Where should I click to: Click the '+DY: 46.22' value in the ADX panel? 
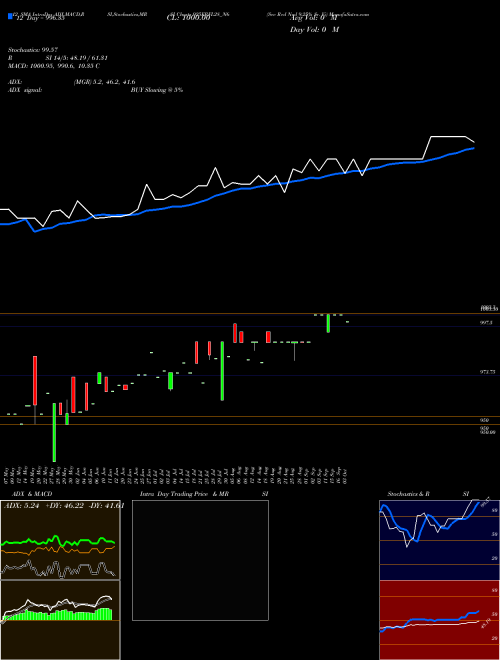(x=66, y=506)
